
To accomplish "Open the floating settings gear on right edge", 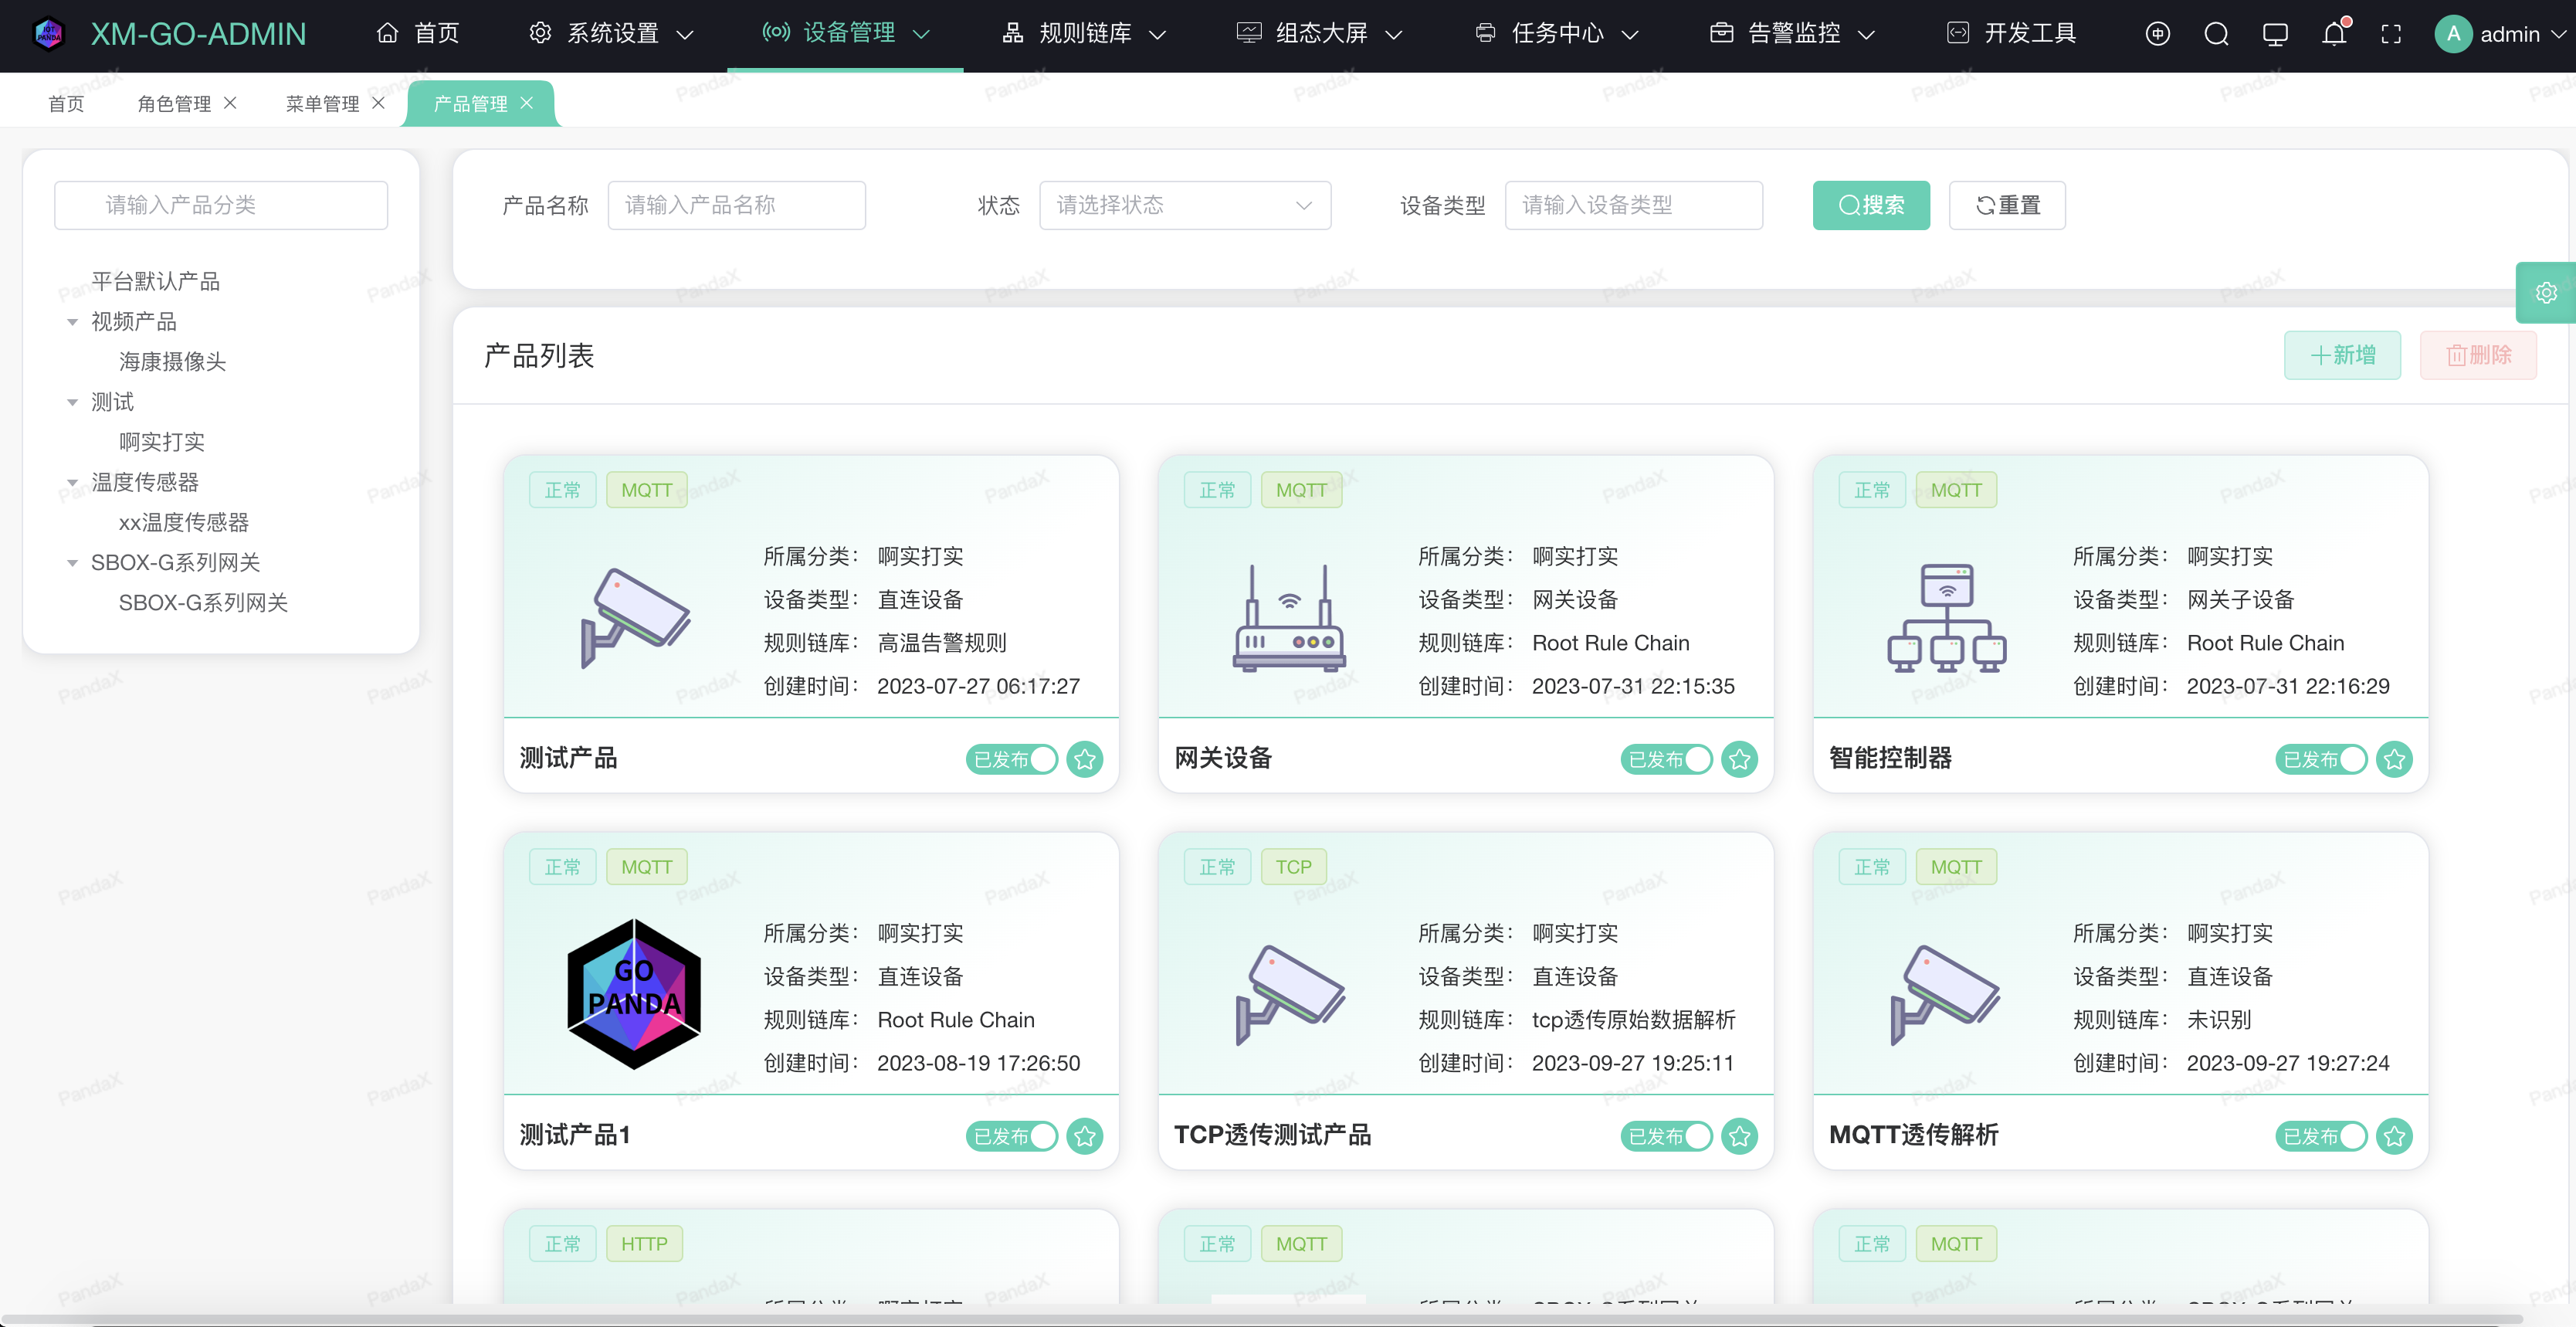I will coord(2546,293).
